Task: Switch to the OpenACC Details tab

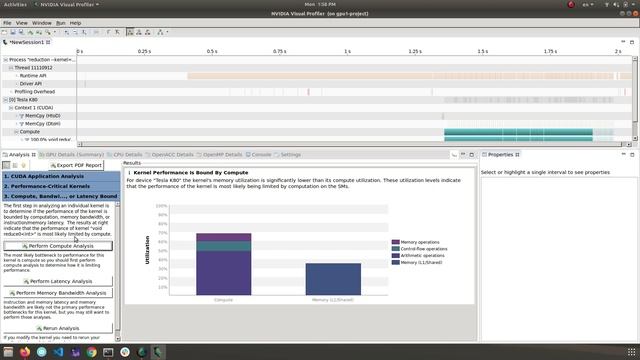Action: [169, 155]
